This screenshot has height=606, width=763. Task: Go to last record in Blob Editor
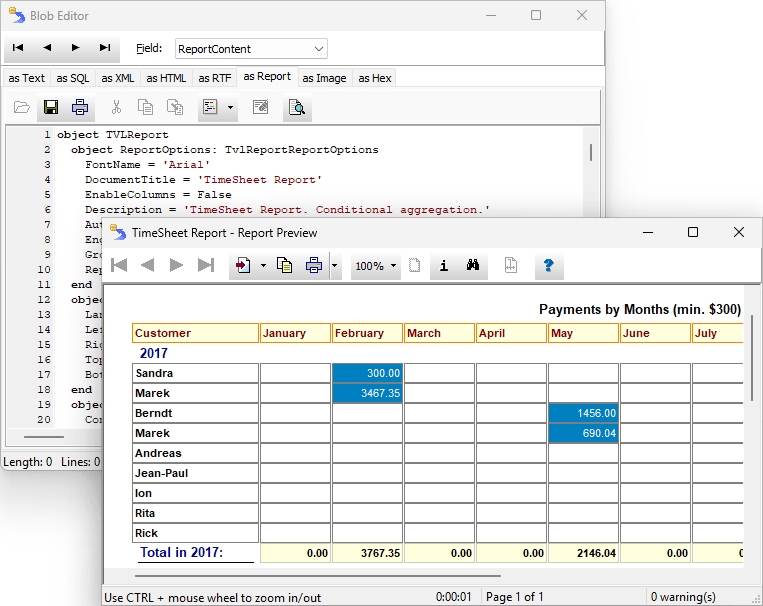(105, 48)
